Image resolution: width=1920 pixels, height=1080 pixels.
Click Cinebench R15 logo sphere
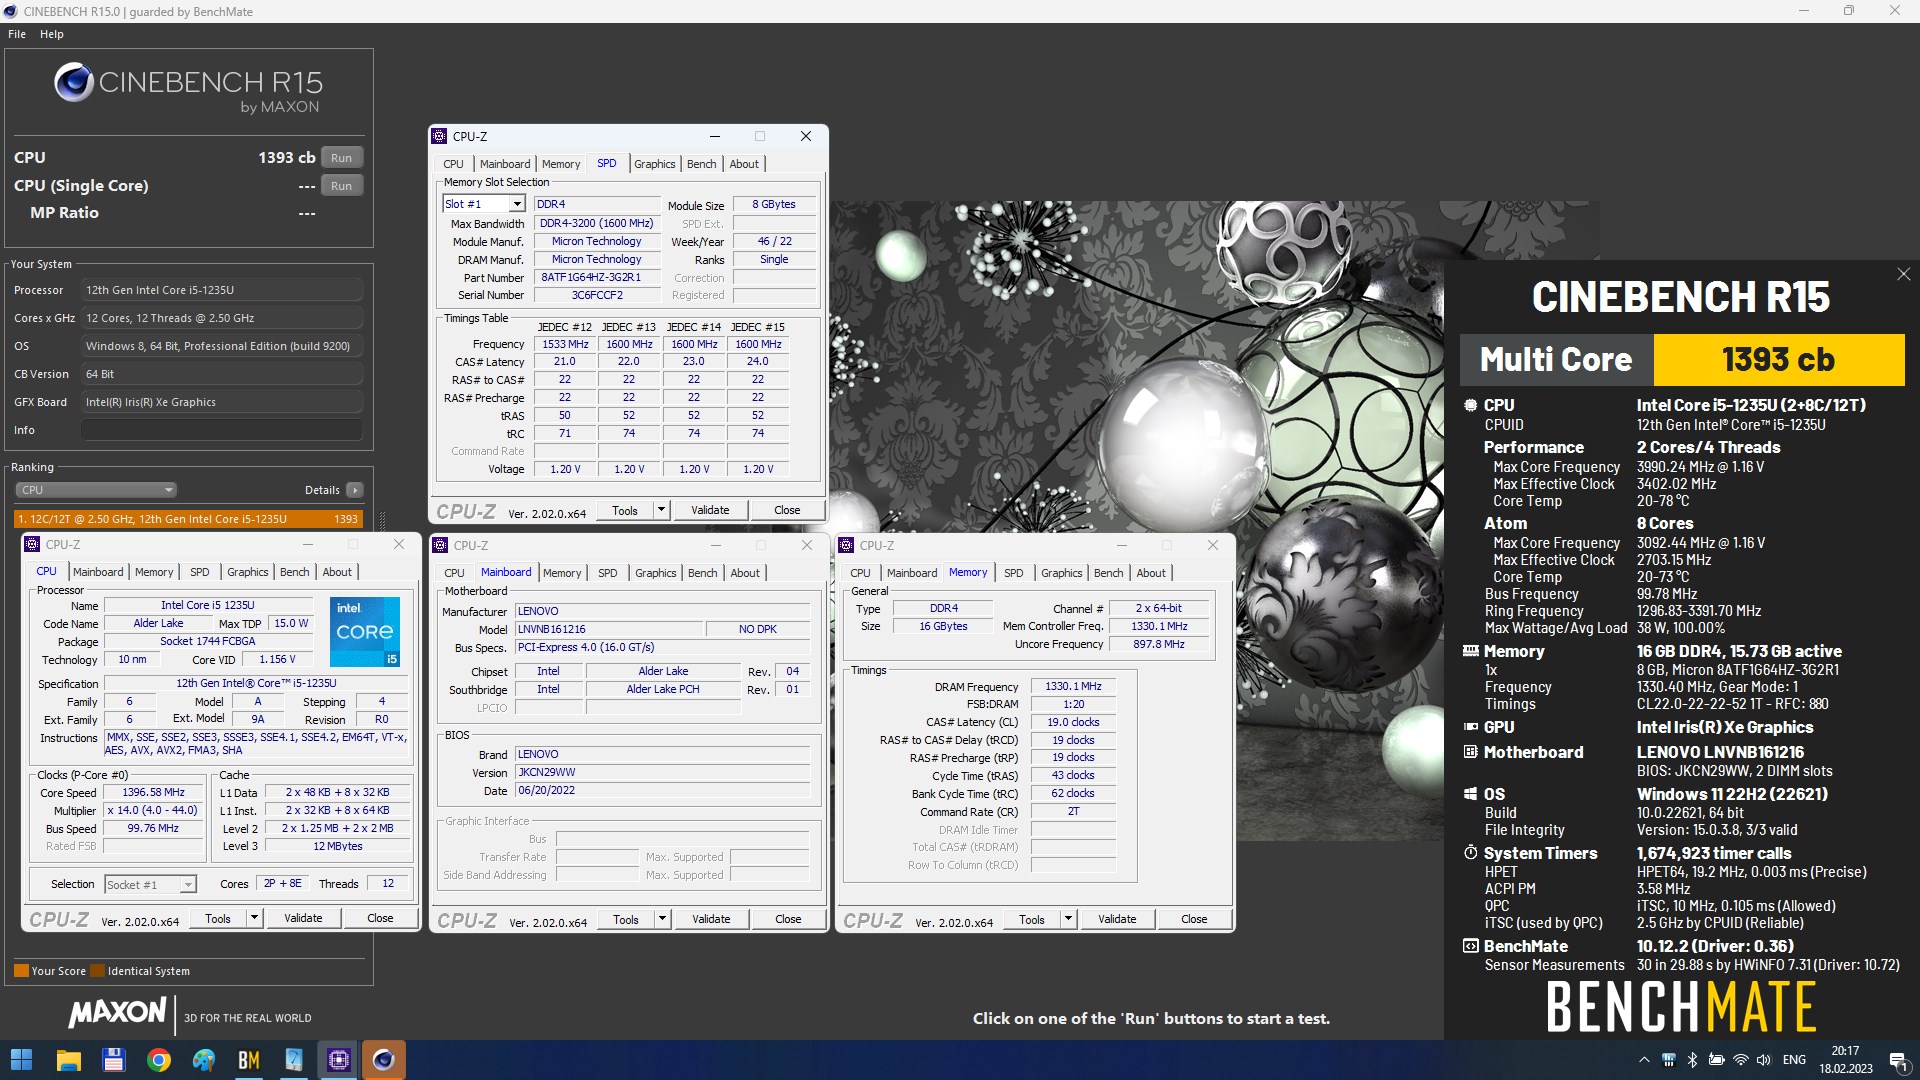[x=73, y=83]
